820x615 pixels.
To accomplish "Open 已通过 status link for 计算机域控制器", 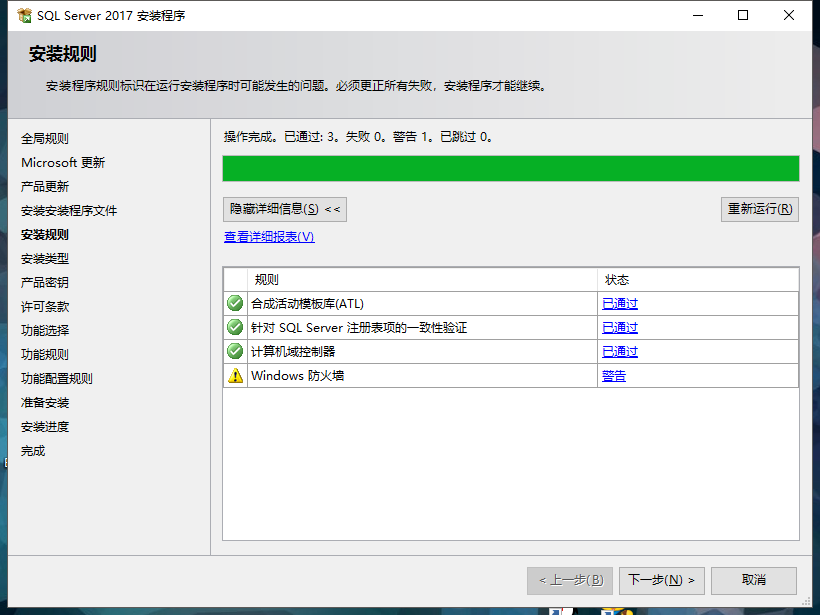I will tap(619, 352).
